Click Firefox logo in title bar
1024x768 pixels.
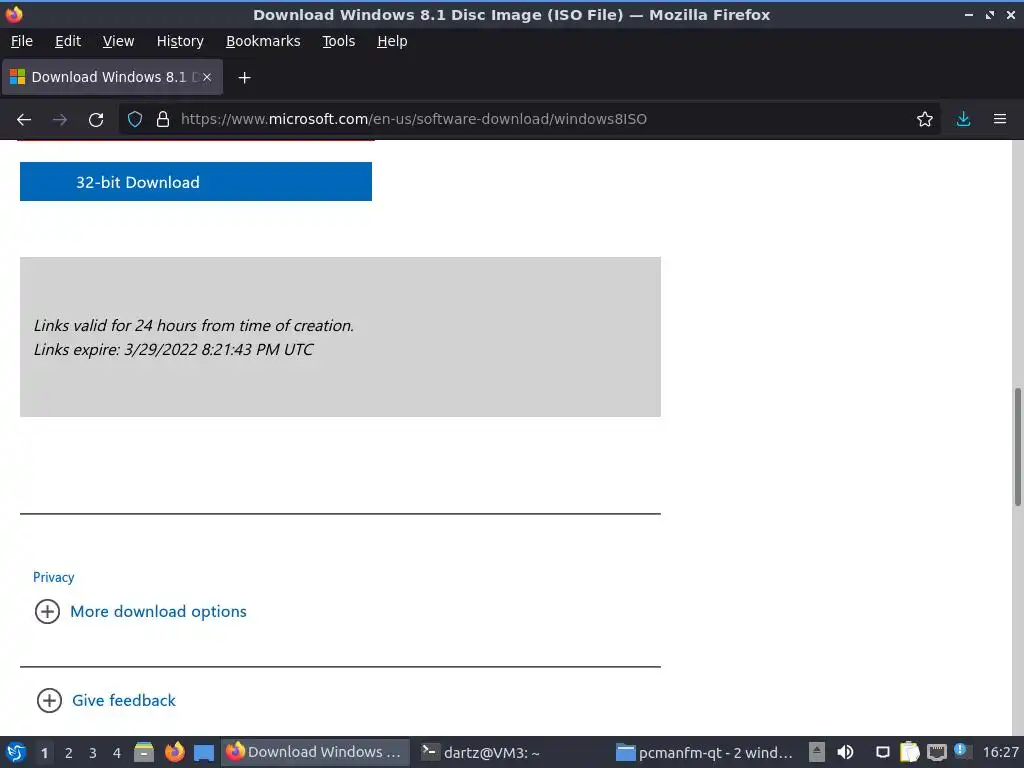pos(14,14)
